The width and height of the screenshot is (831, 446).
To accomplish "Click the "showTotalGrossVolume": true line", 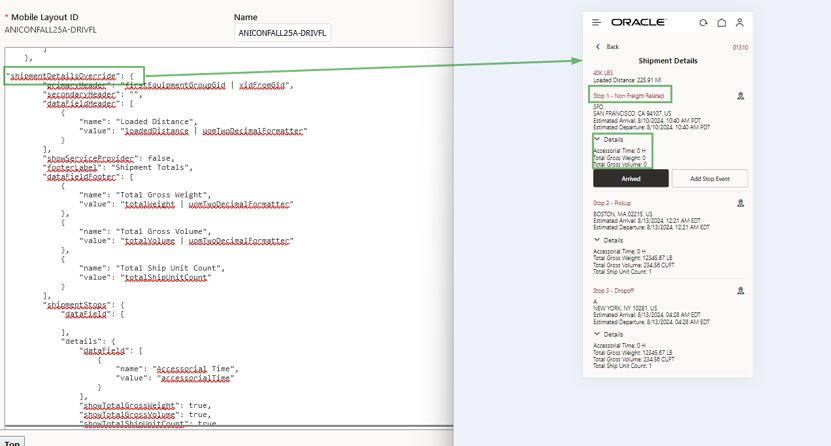I will 145,414.
